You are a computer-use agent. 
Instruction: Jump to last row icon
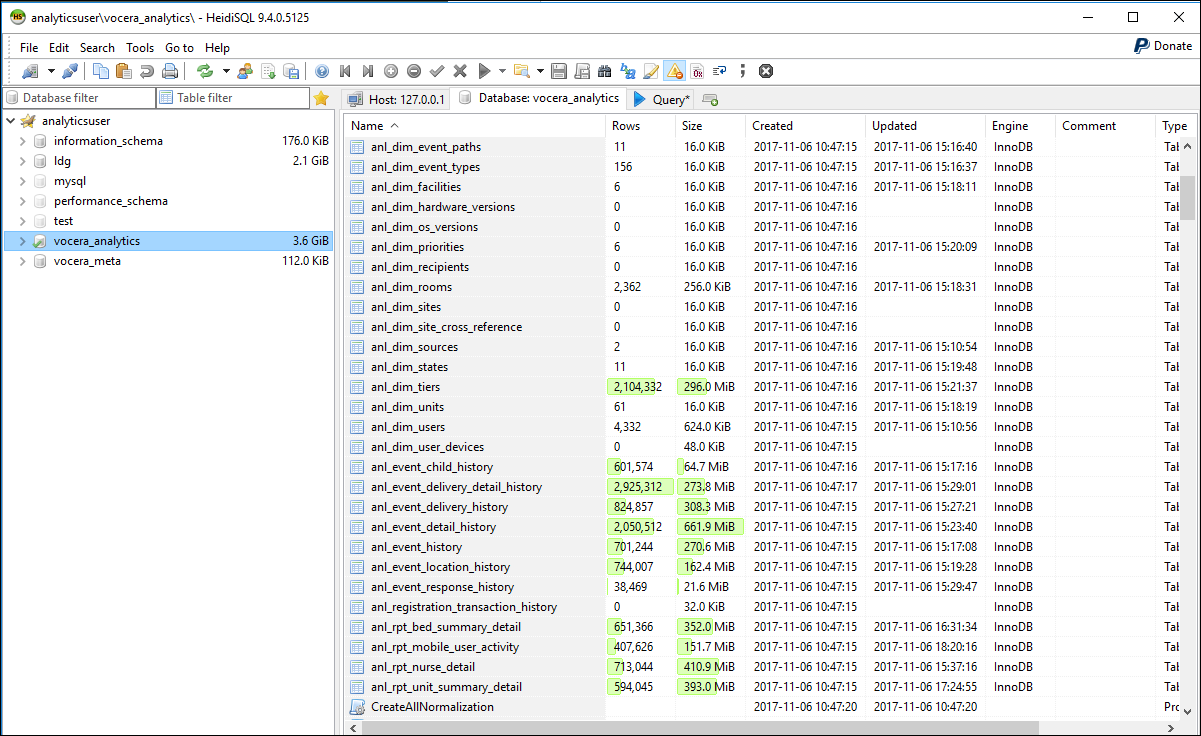(368, 71)
